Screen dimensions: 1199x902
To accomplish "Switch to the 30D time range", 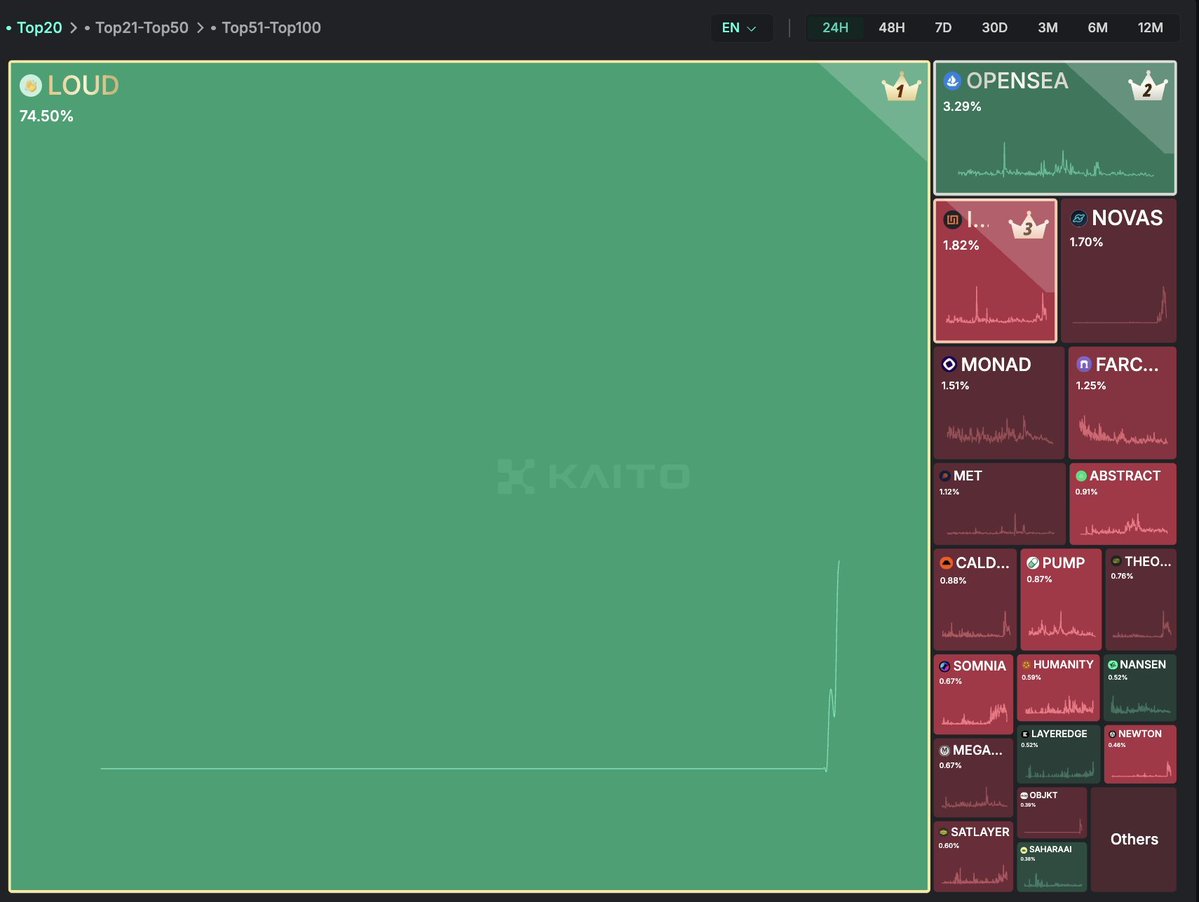I will pos(994,28).
